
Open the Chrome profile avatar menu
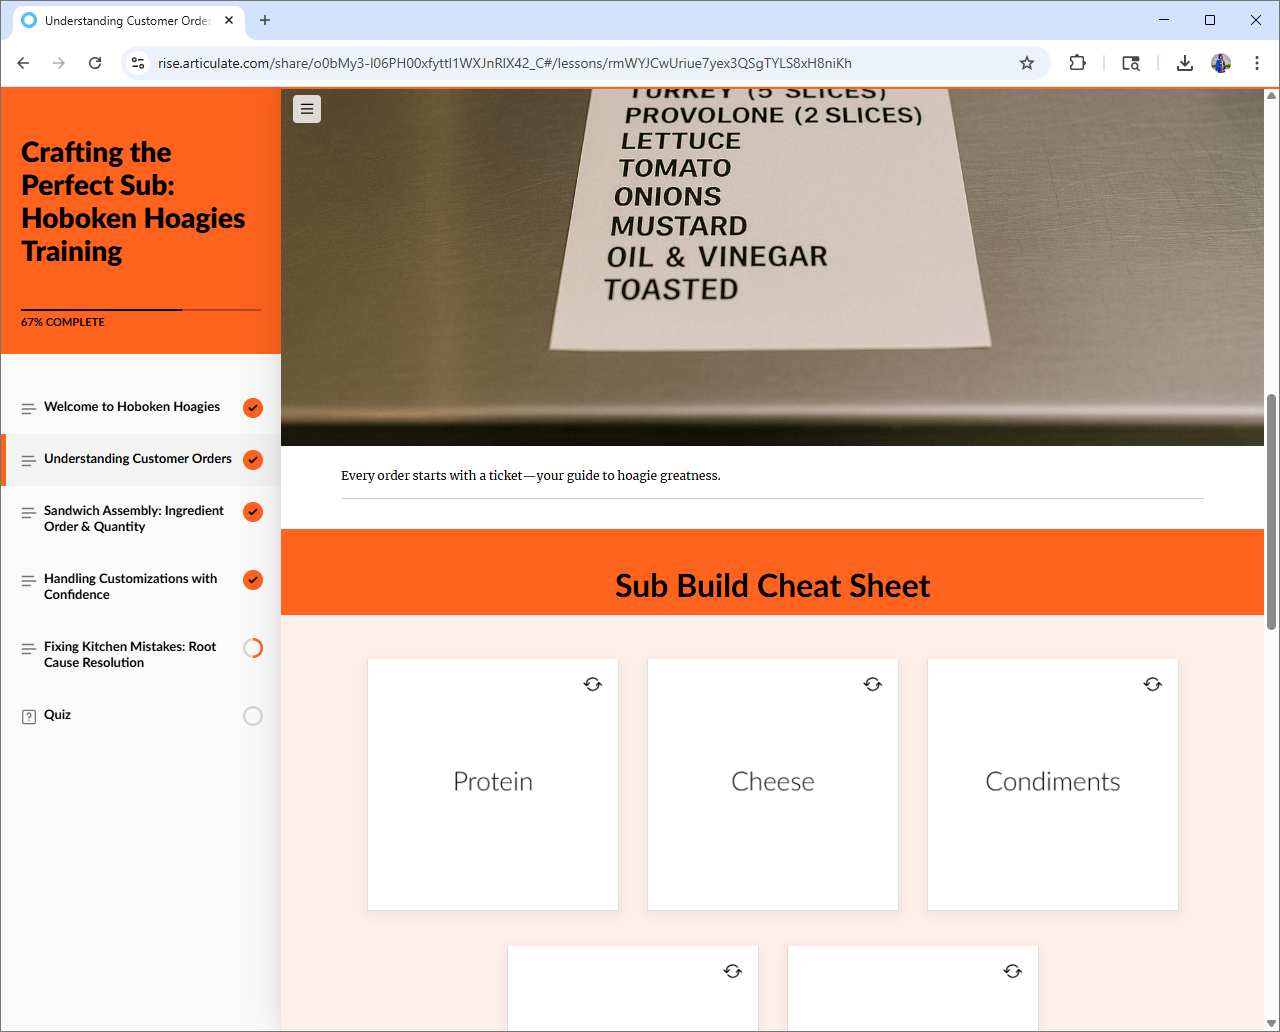pyautogui.click(x=1221, y=63)
